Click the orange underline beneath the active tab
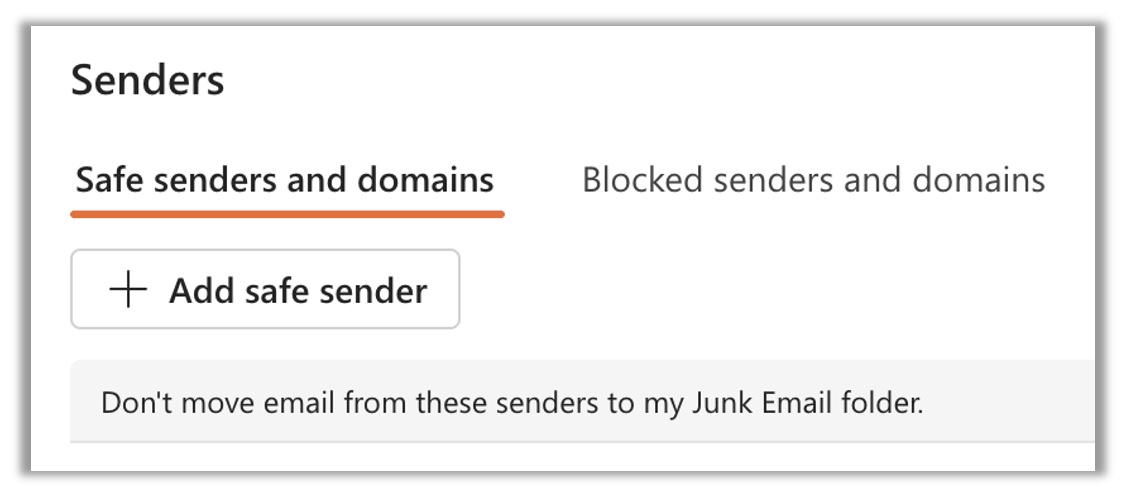 tap(287, 213)
